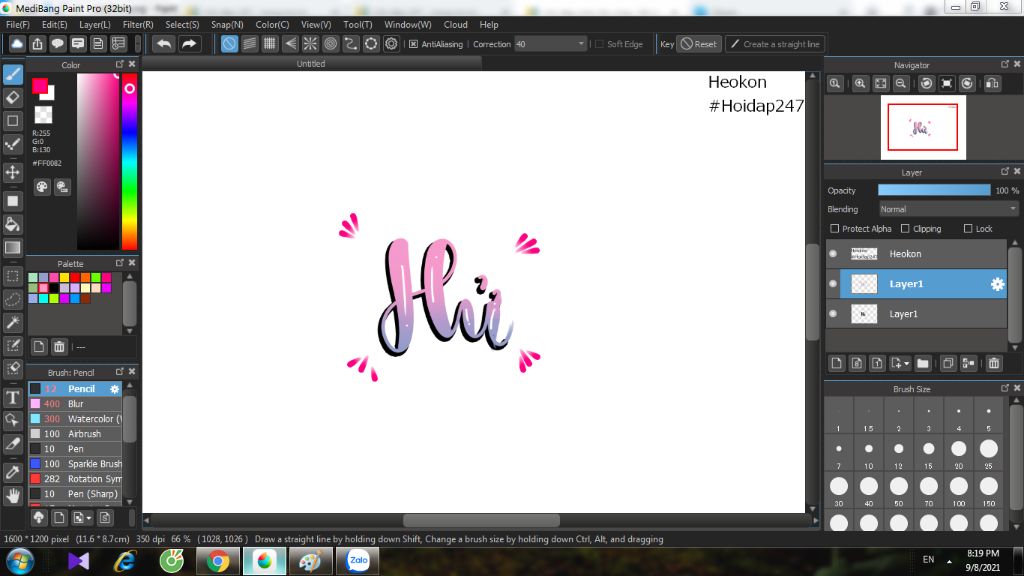
Task: Click the rainbow hue bar
Action: tap(130, 161)
